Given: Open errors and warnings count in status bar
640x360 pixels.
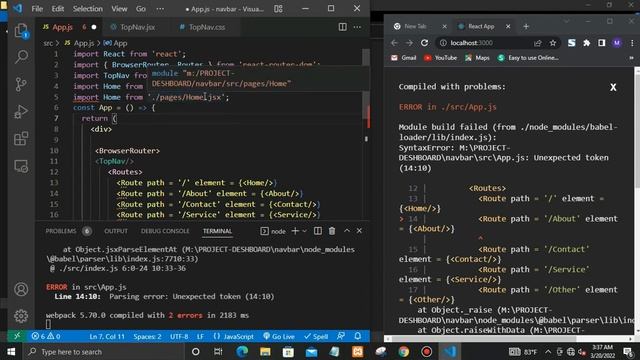Looking at the screenshot, I should pos(46,336).
